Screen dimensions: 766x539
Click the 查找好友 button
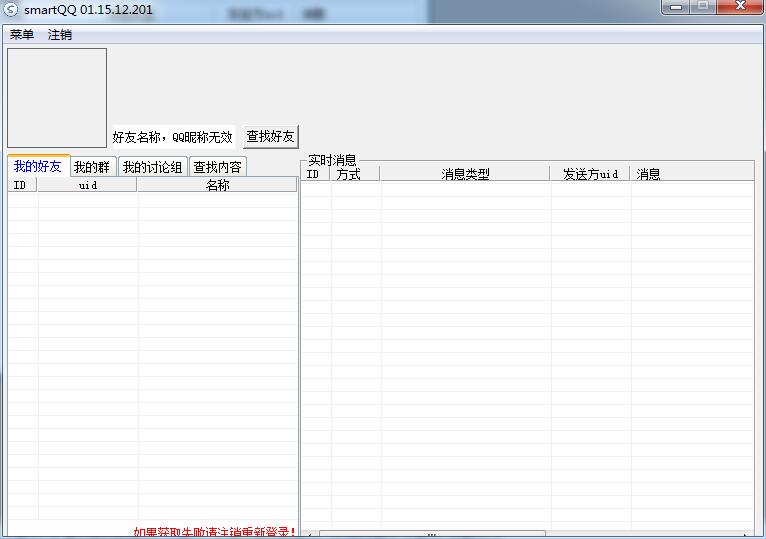click(270, 136)
